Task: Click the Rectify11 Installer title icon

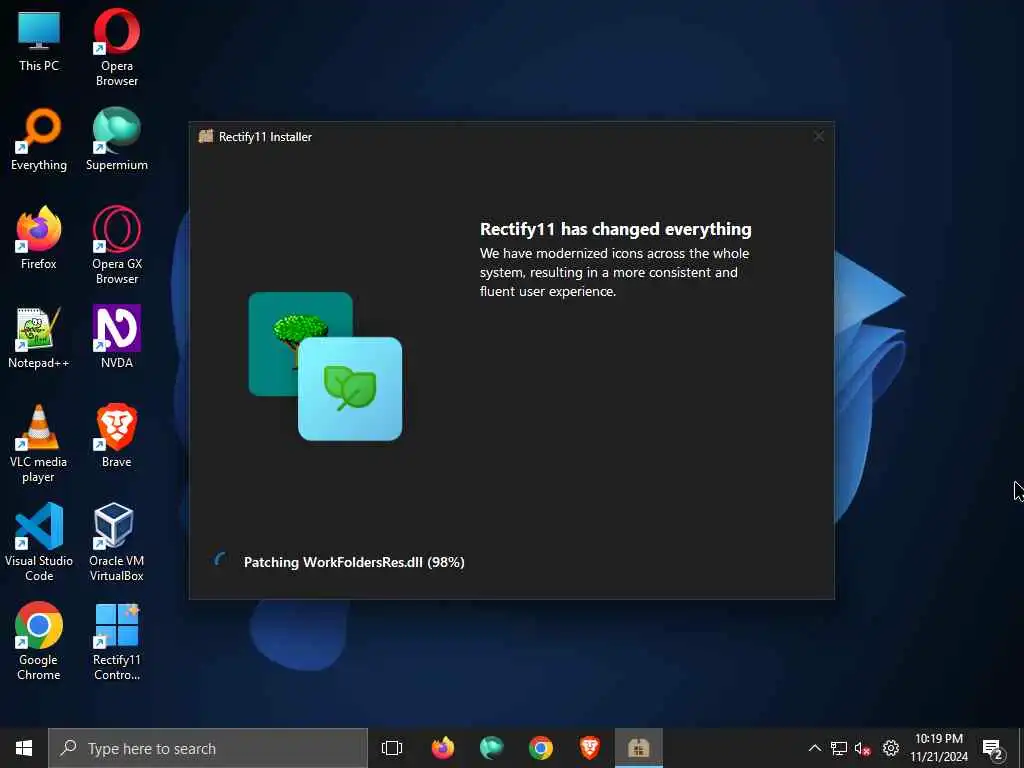Action: pyautogui.click(x=206, y=136)
